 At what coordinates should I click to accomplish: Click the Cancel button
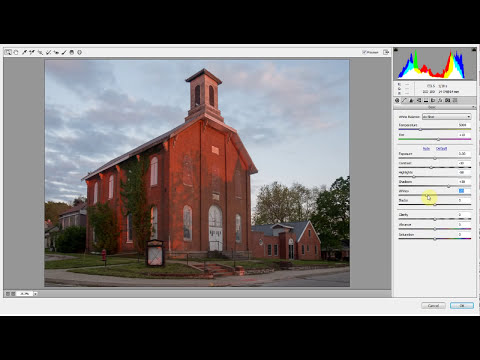(433, 306)
